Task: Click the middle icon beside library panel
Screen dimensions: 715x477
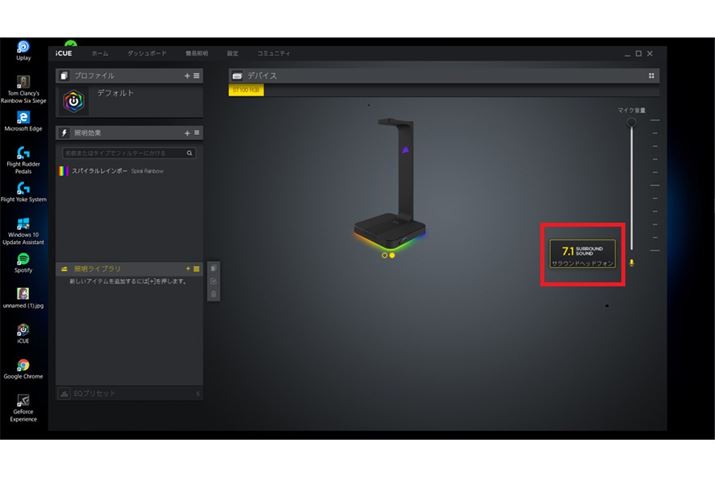Action: tap(213, 281)
